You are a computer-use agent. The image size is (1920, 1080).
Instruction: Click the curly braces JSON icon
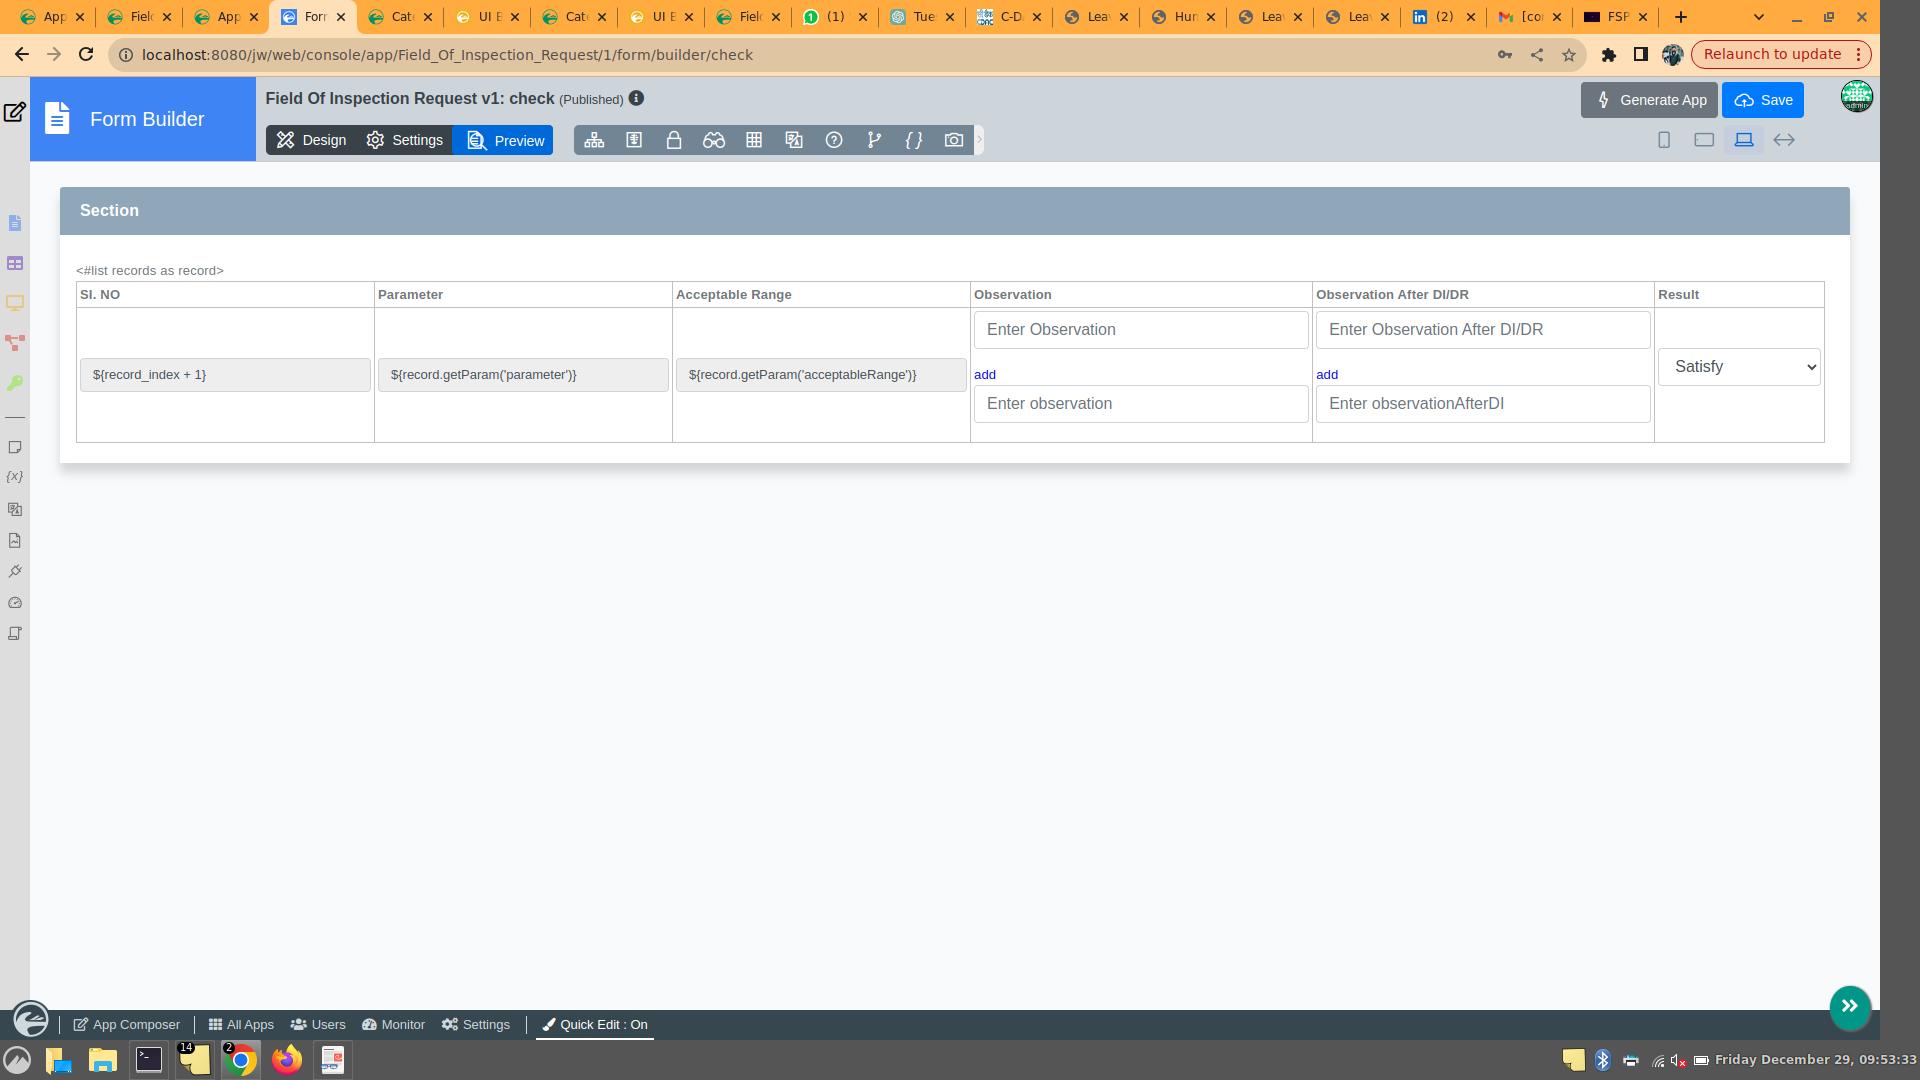[914, 140]
